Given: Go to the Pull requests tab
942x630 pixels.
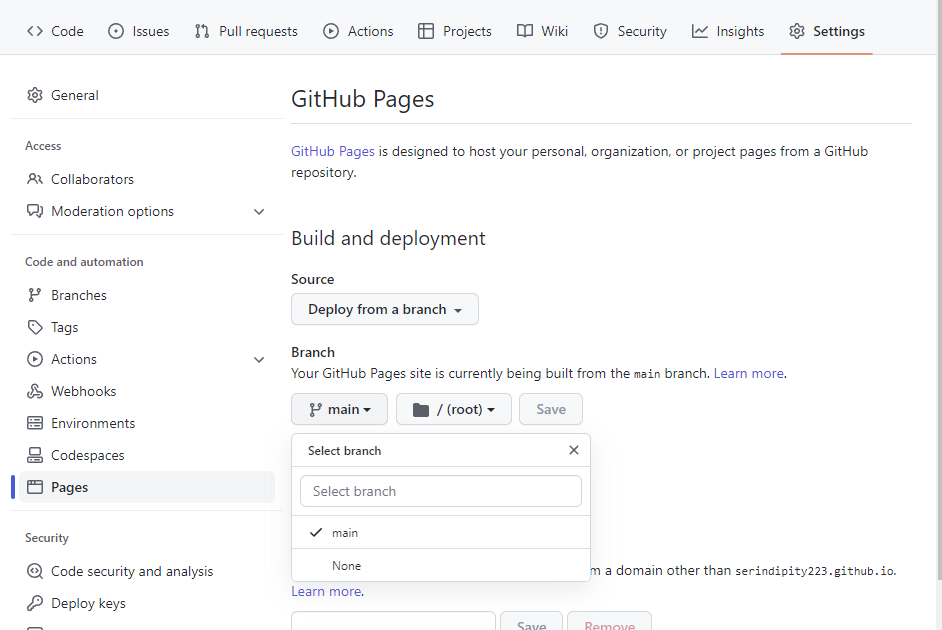Looking at the screenshot, I should [x=246, y=31].
